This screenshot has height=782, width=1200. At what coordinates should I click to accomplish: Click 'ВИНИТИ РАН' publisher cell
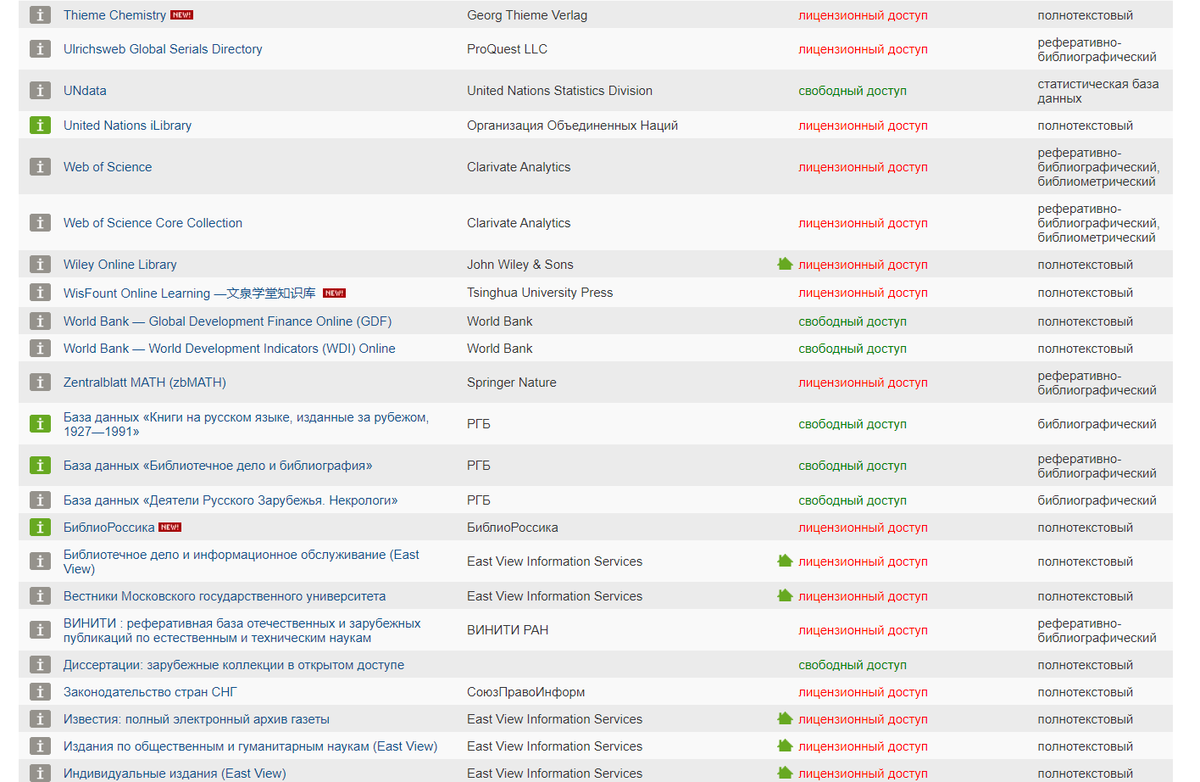click(508, 630)
